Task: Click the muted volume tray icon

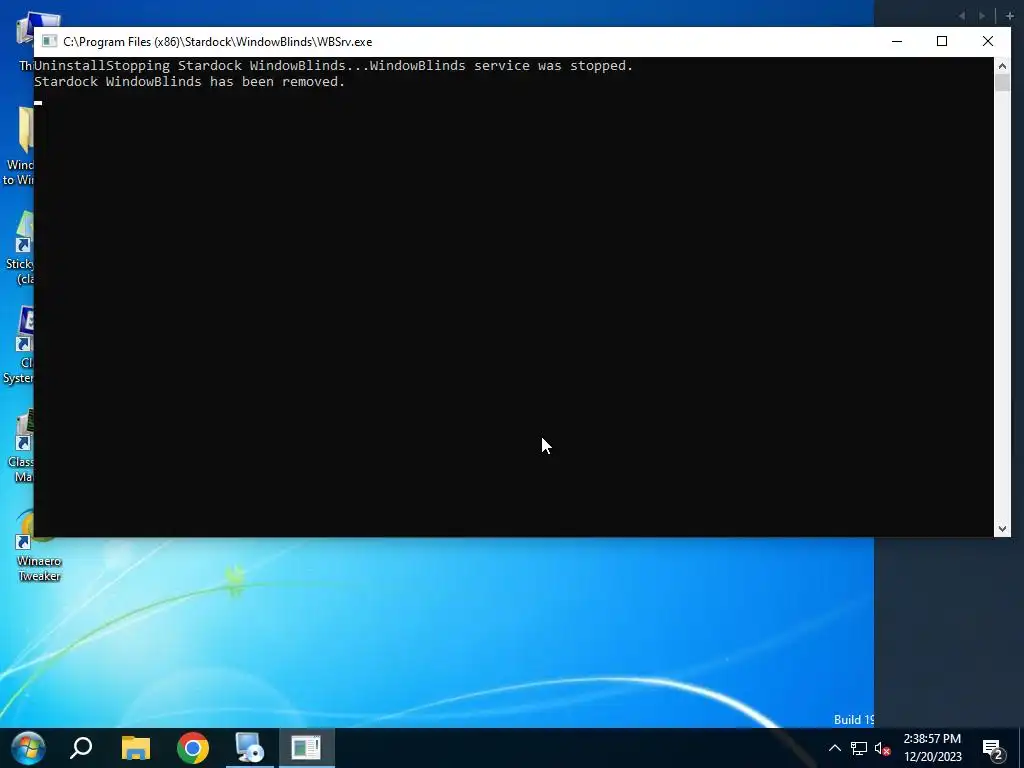Action: point(882,748)
